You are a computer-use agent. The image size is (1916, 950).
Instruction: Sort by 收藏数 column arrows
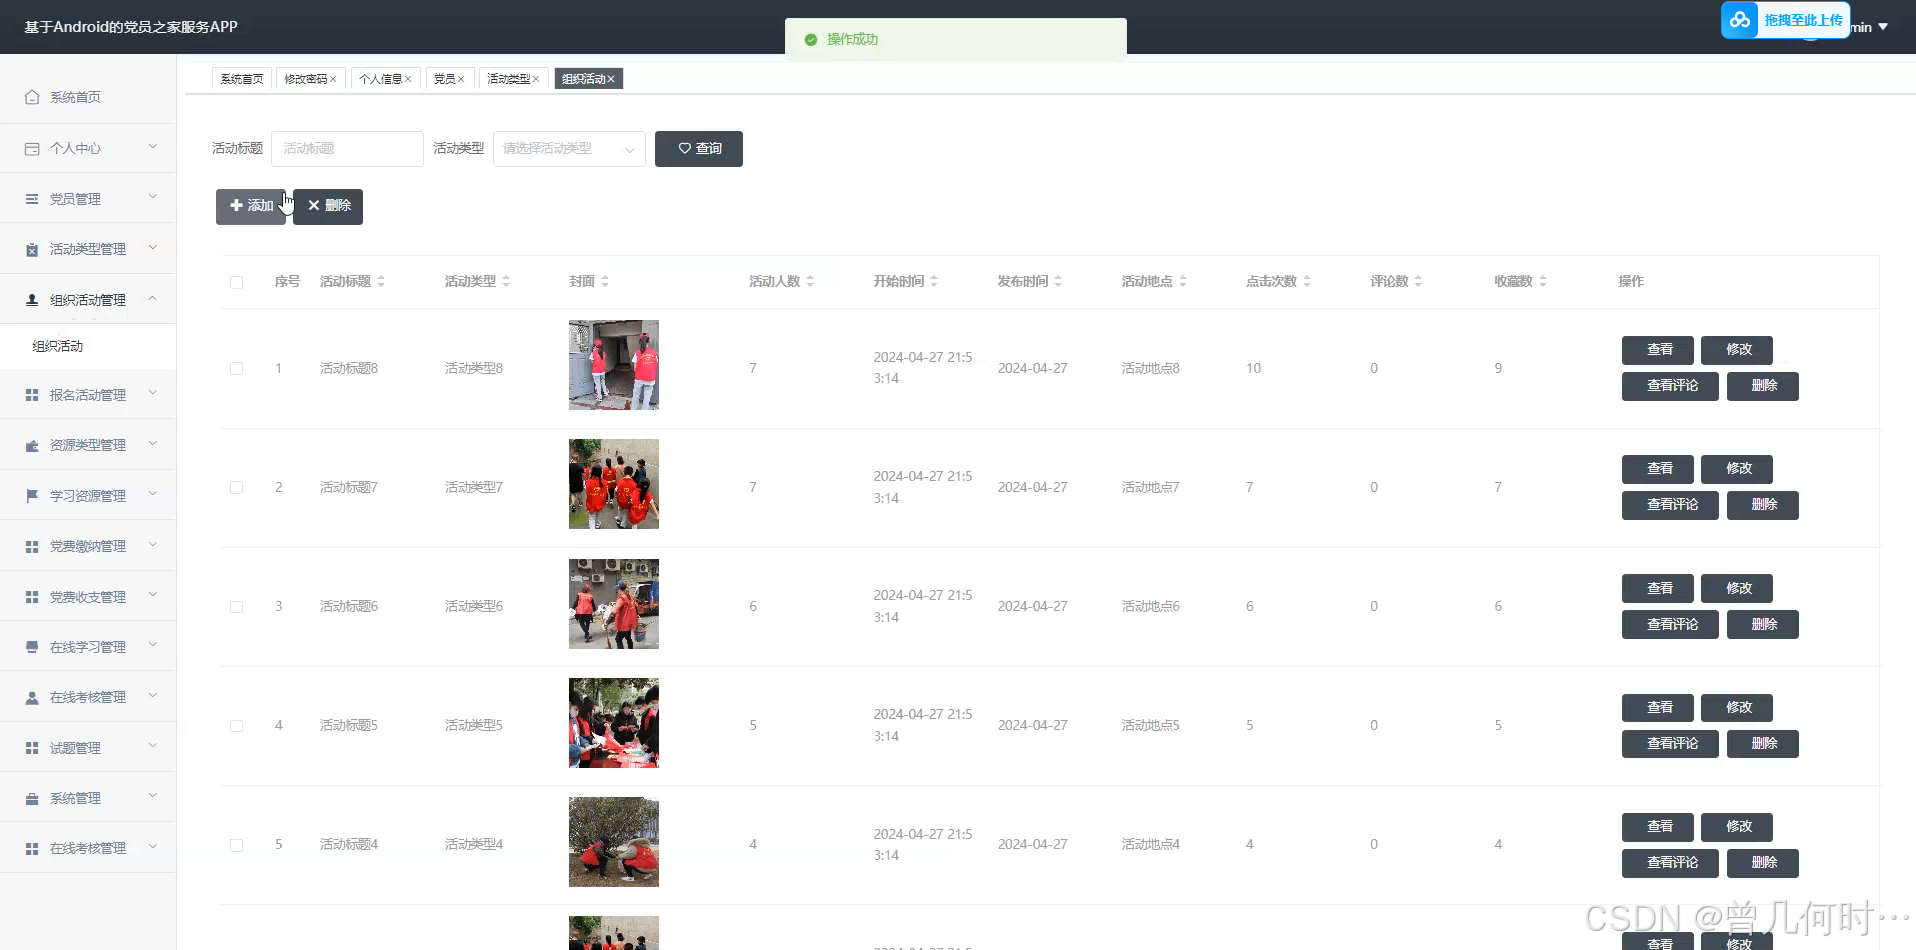[1543, 282]
